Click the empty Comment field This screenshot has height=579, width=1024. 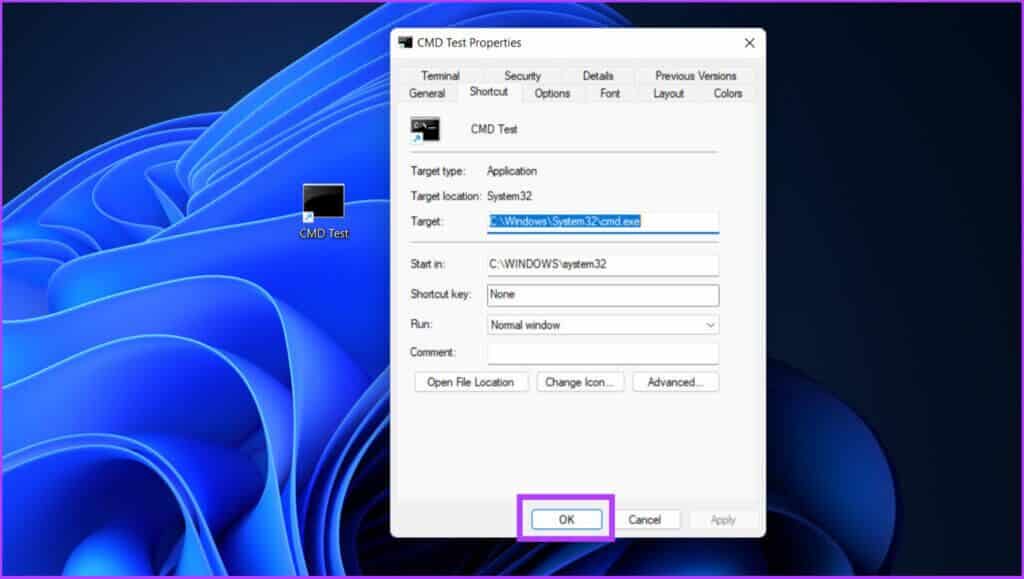pos(603,353)
